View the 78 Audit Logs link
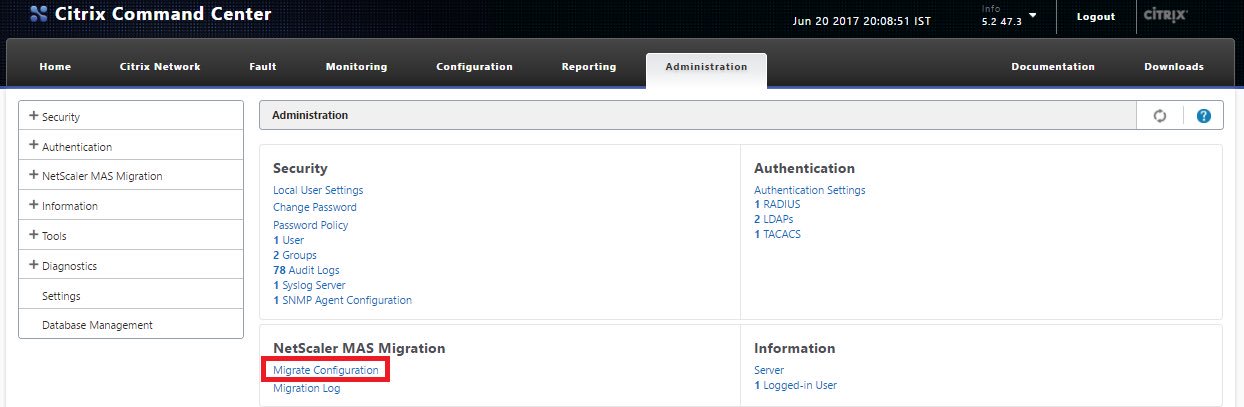 pos(306,270)
